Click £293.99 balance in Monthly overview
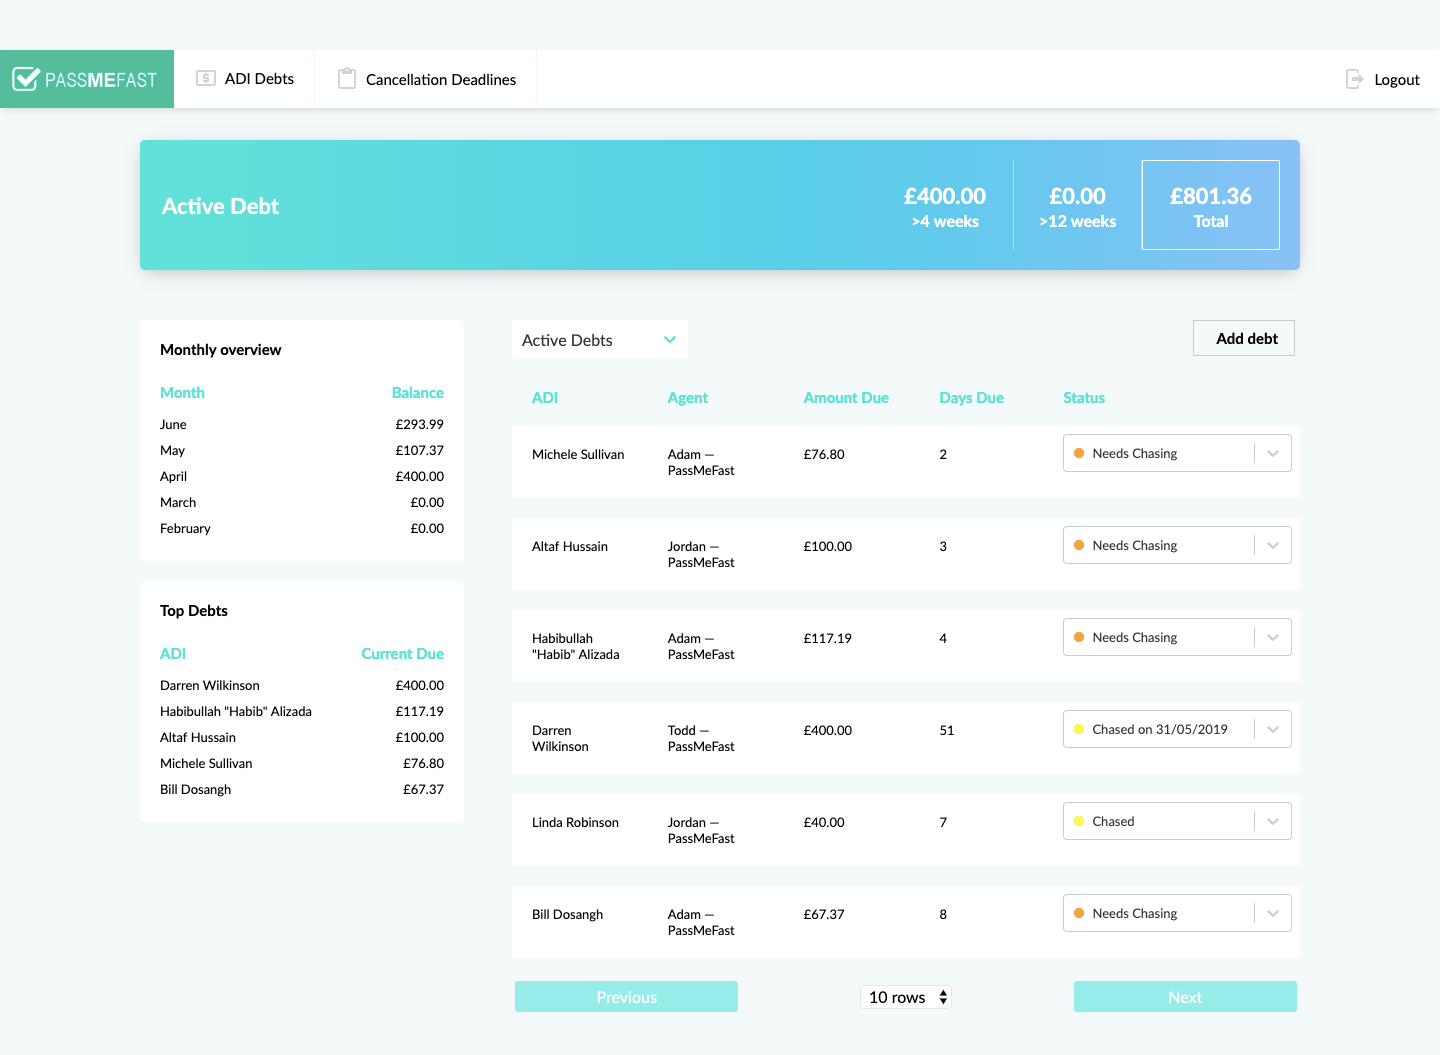This screenshot has height=1055, width=1440. coord(420,424)
